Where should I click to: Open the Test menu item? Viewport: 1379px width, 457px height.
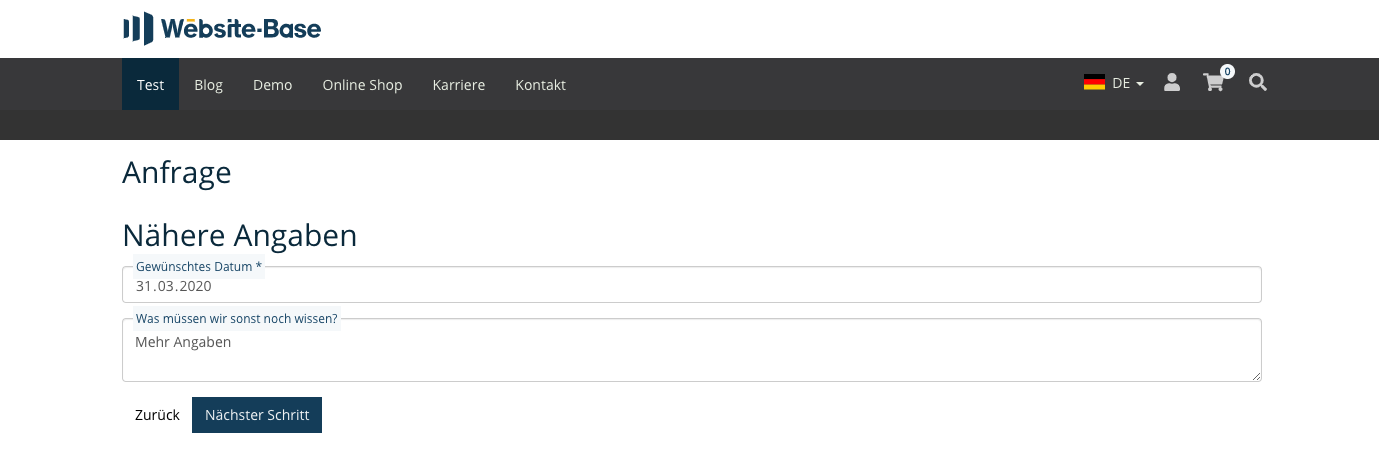pos(150,84)
